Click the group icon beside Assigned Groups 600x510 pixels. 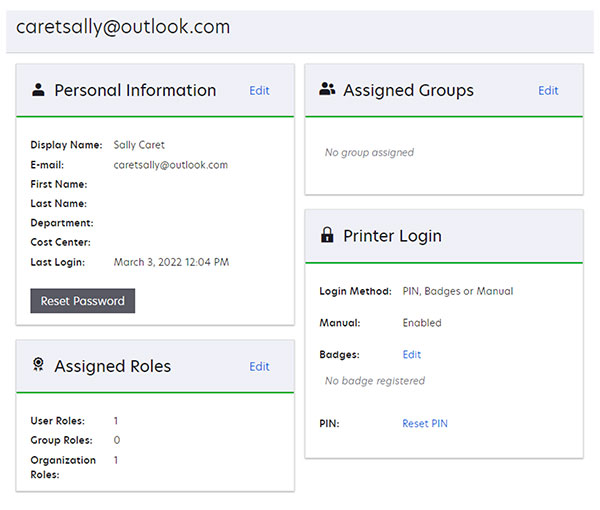coord(327,90)
